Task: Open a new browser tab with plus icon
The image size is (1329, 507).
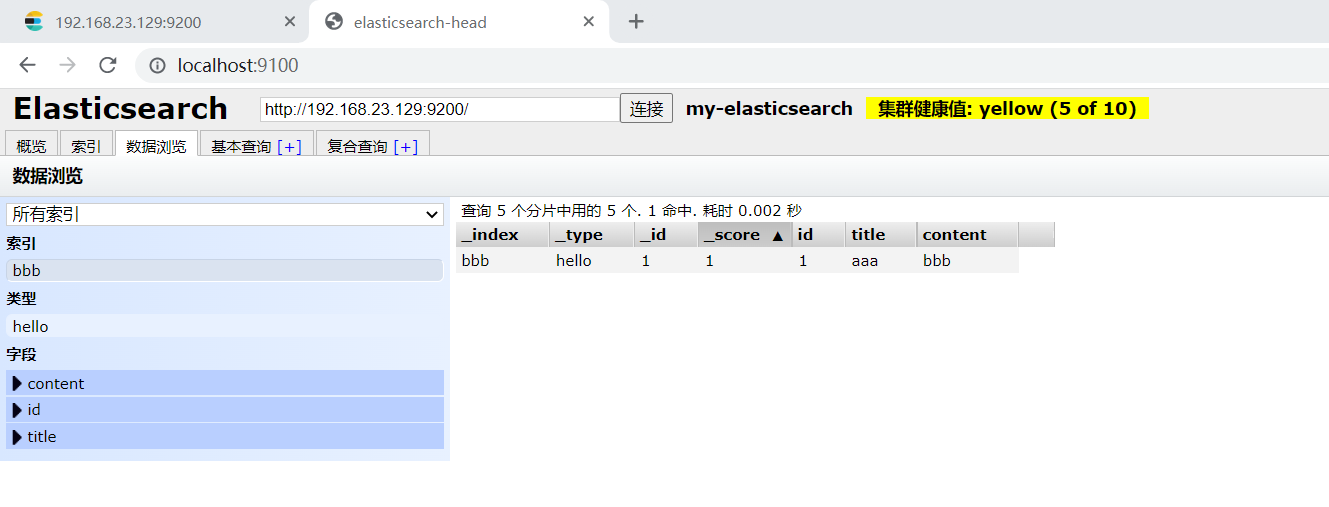Action: pyautogui.click(x=636, y=21)
